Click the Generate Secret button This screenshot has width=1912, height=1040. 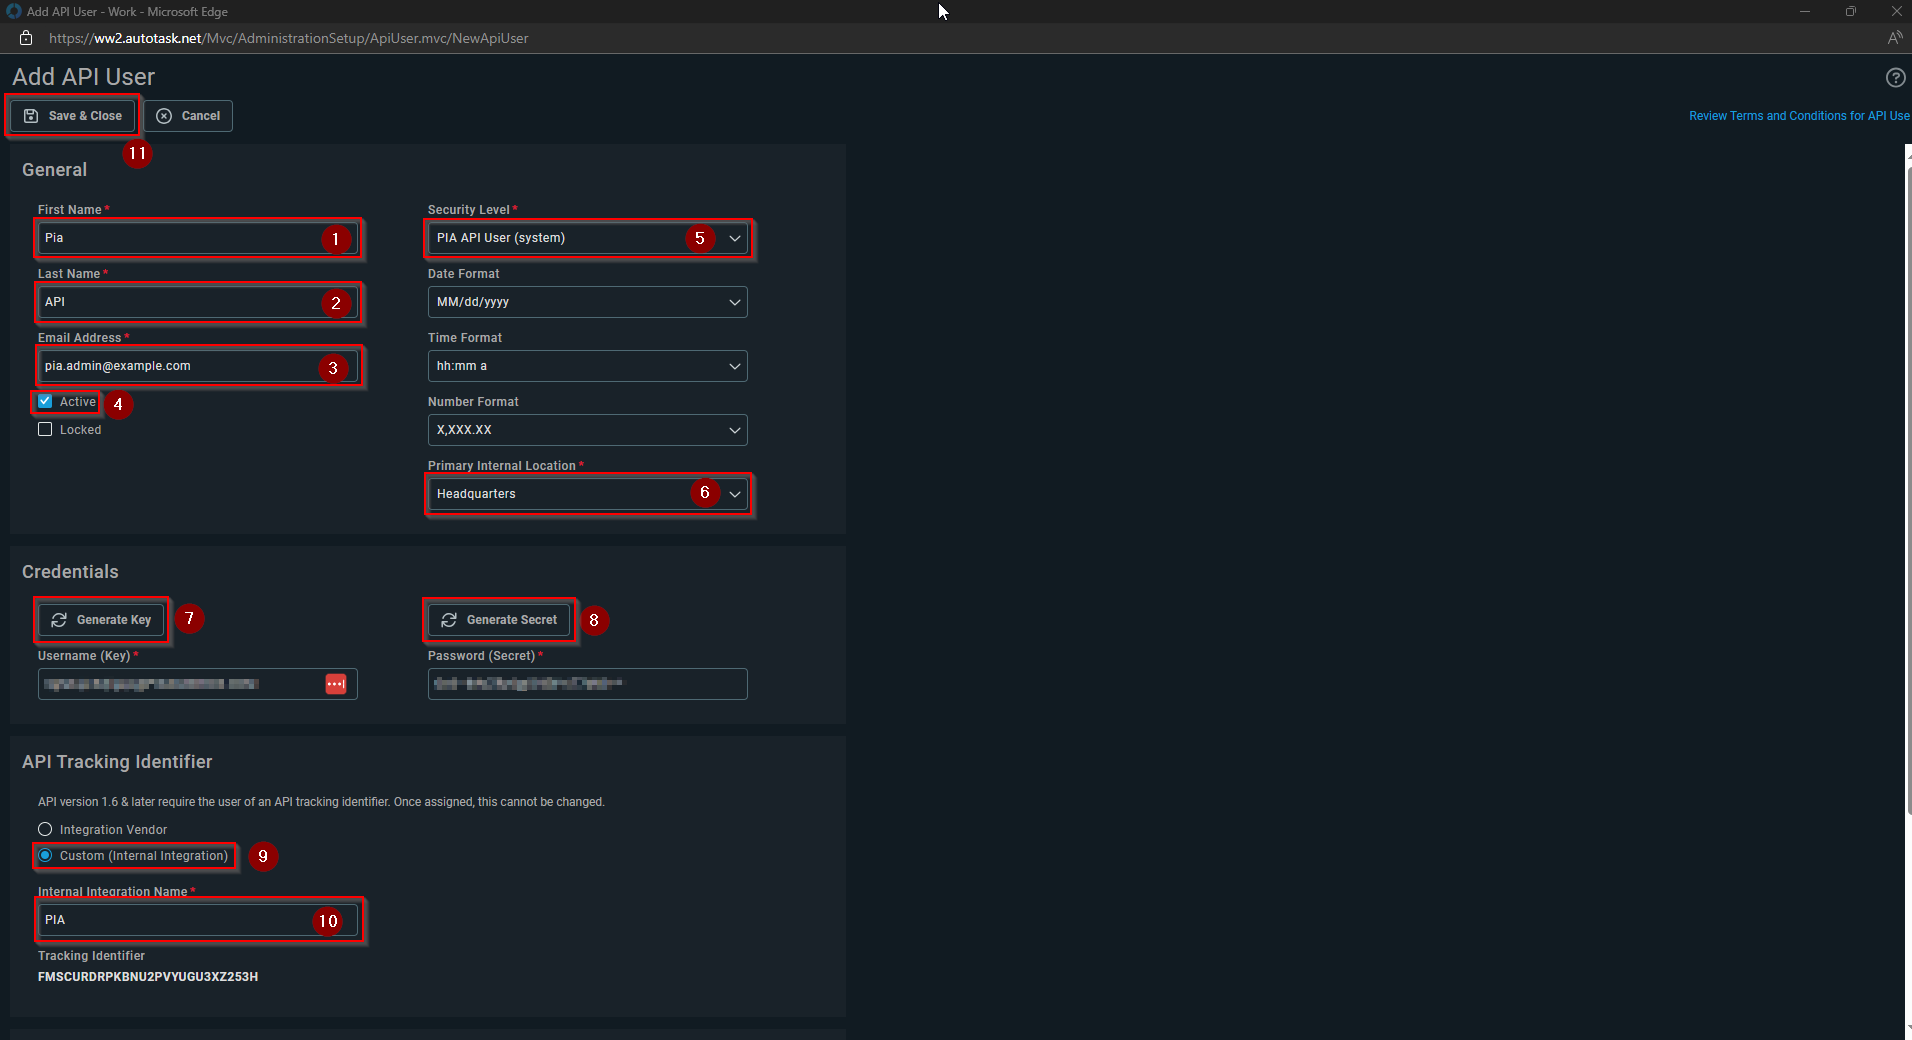(499, 620)
